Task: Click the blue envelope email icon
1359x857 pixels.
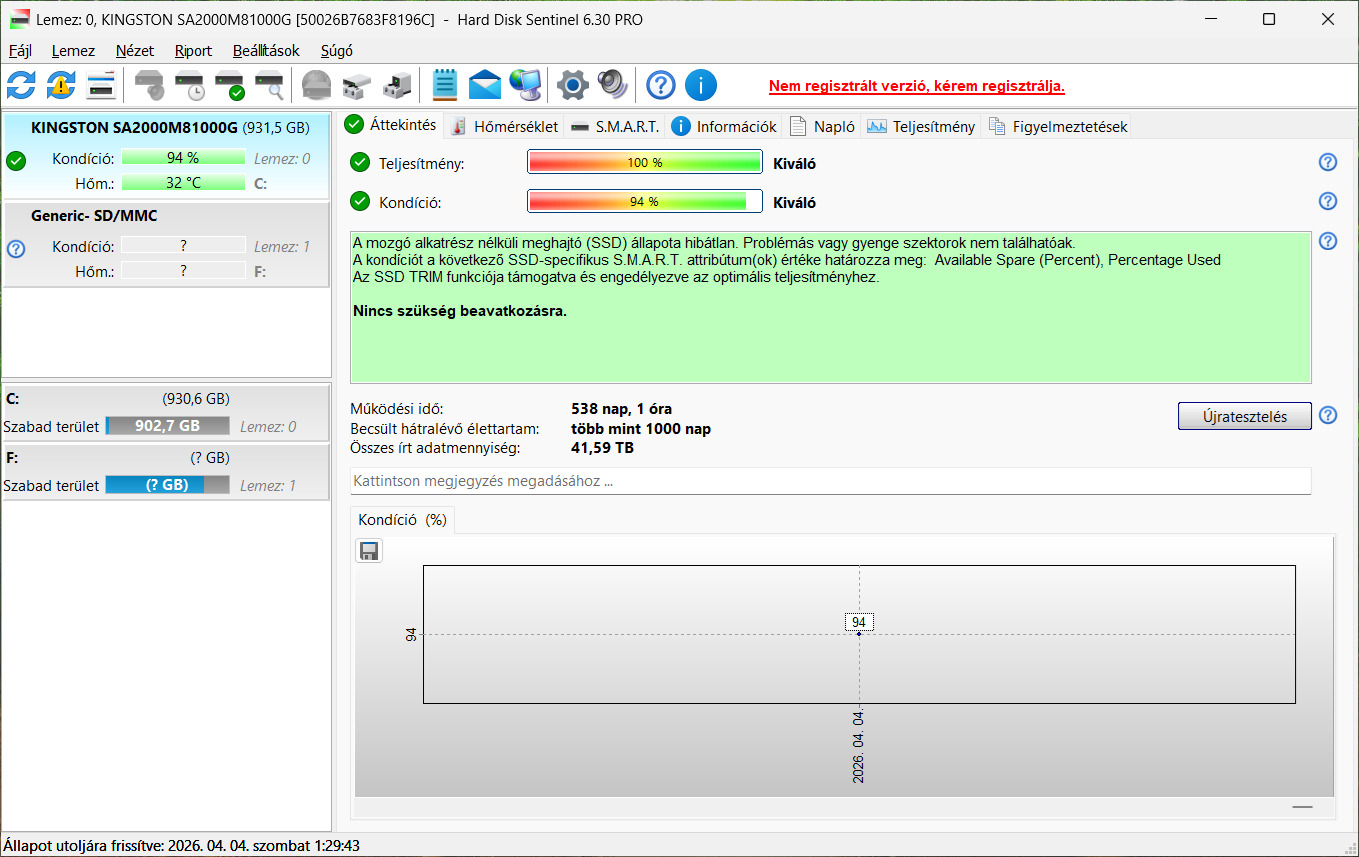Action: [x=485, y=85]
